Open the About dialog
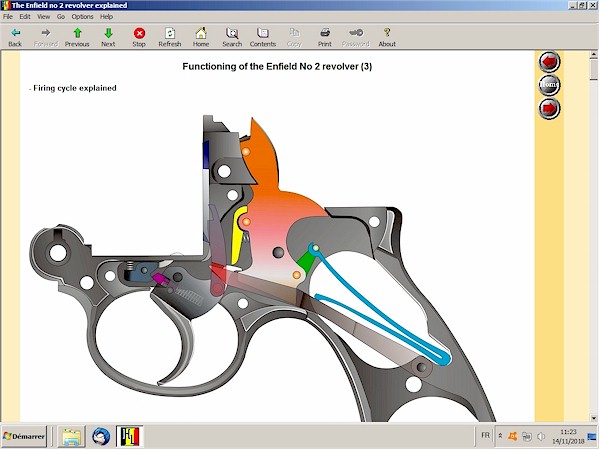Screen dimensions: 600x450 coord(387,38)
